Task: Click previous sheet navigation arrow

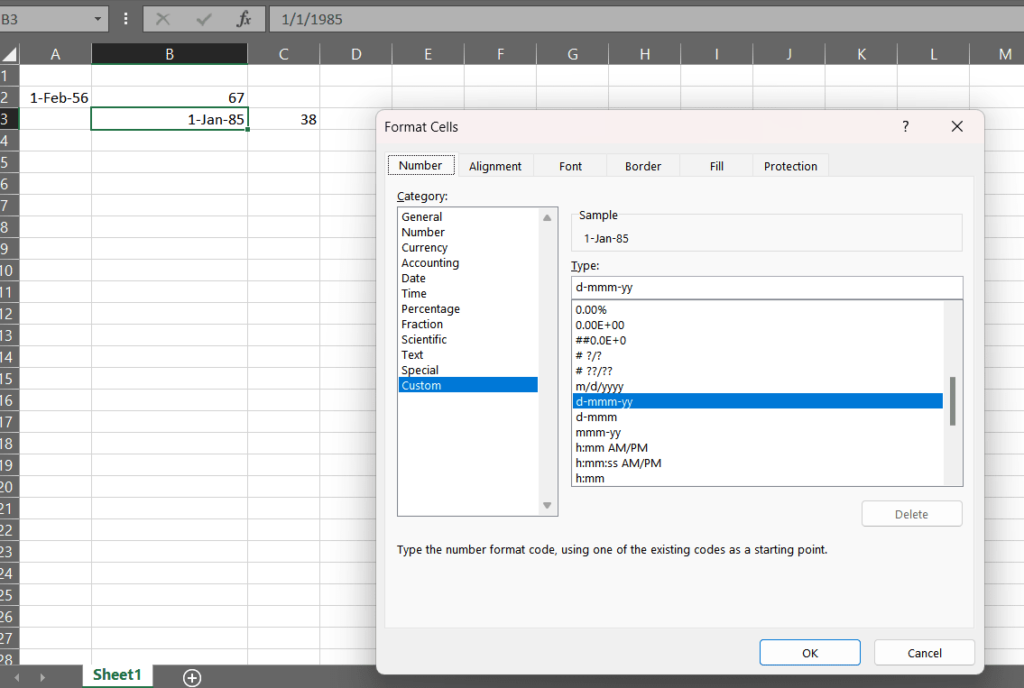Action: pos(17,678)
